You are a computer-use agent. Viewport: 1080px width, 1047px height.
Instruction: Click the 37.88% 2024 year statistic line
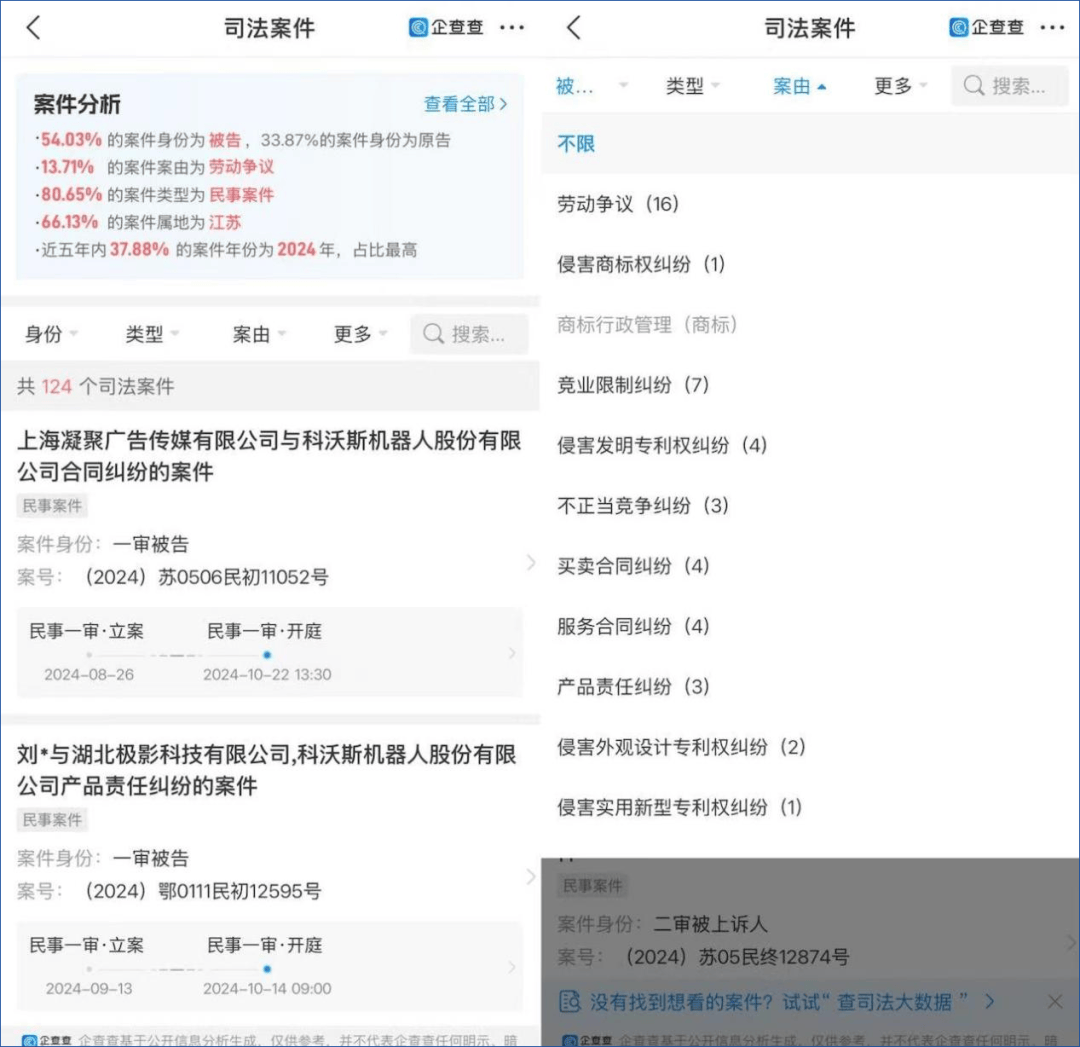pos(227,249)
